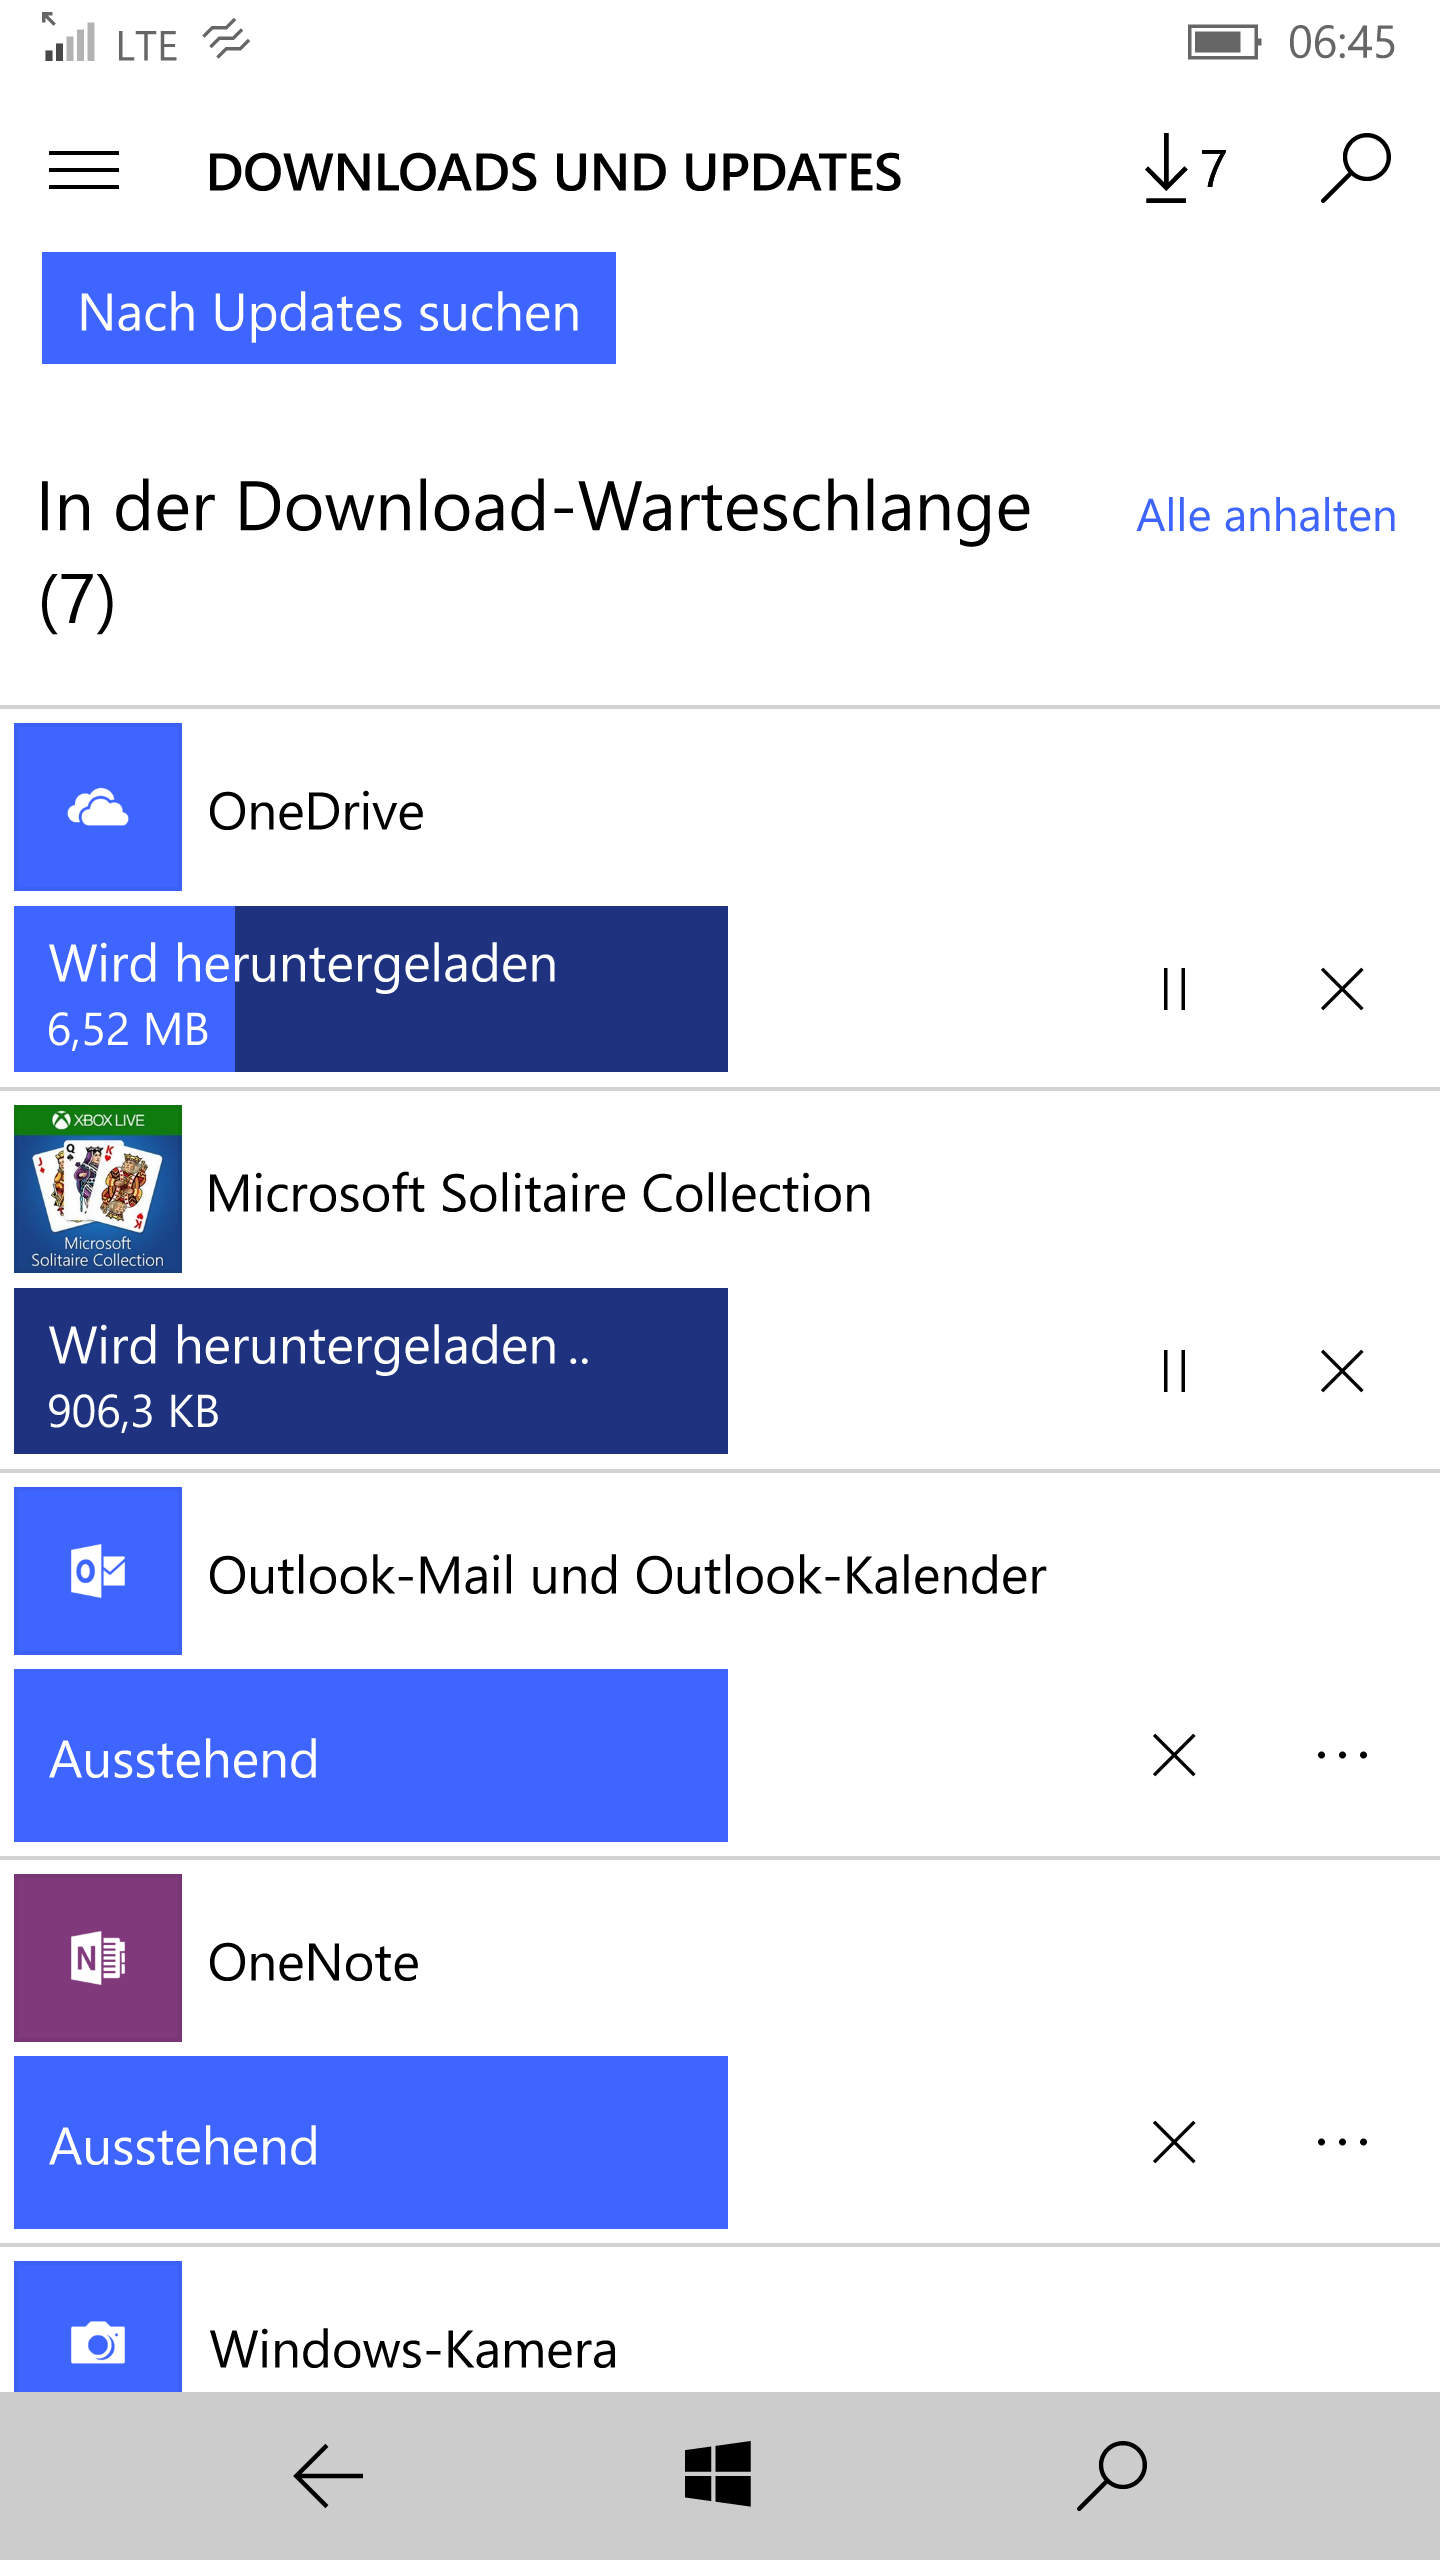The height and width of the screenshot is (2560, 1440).
Task: Tap the 06:45 clock in status bar
Action: pos(1341,43)
